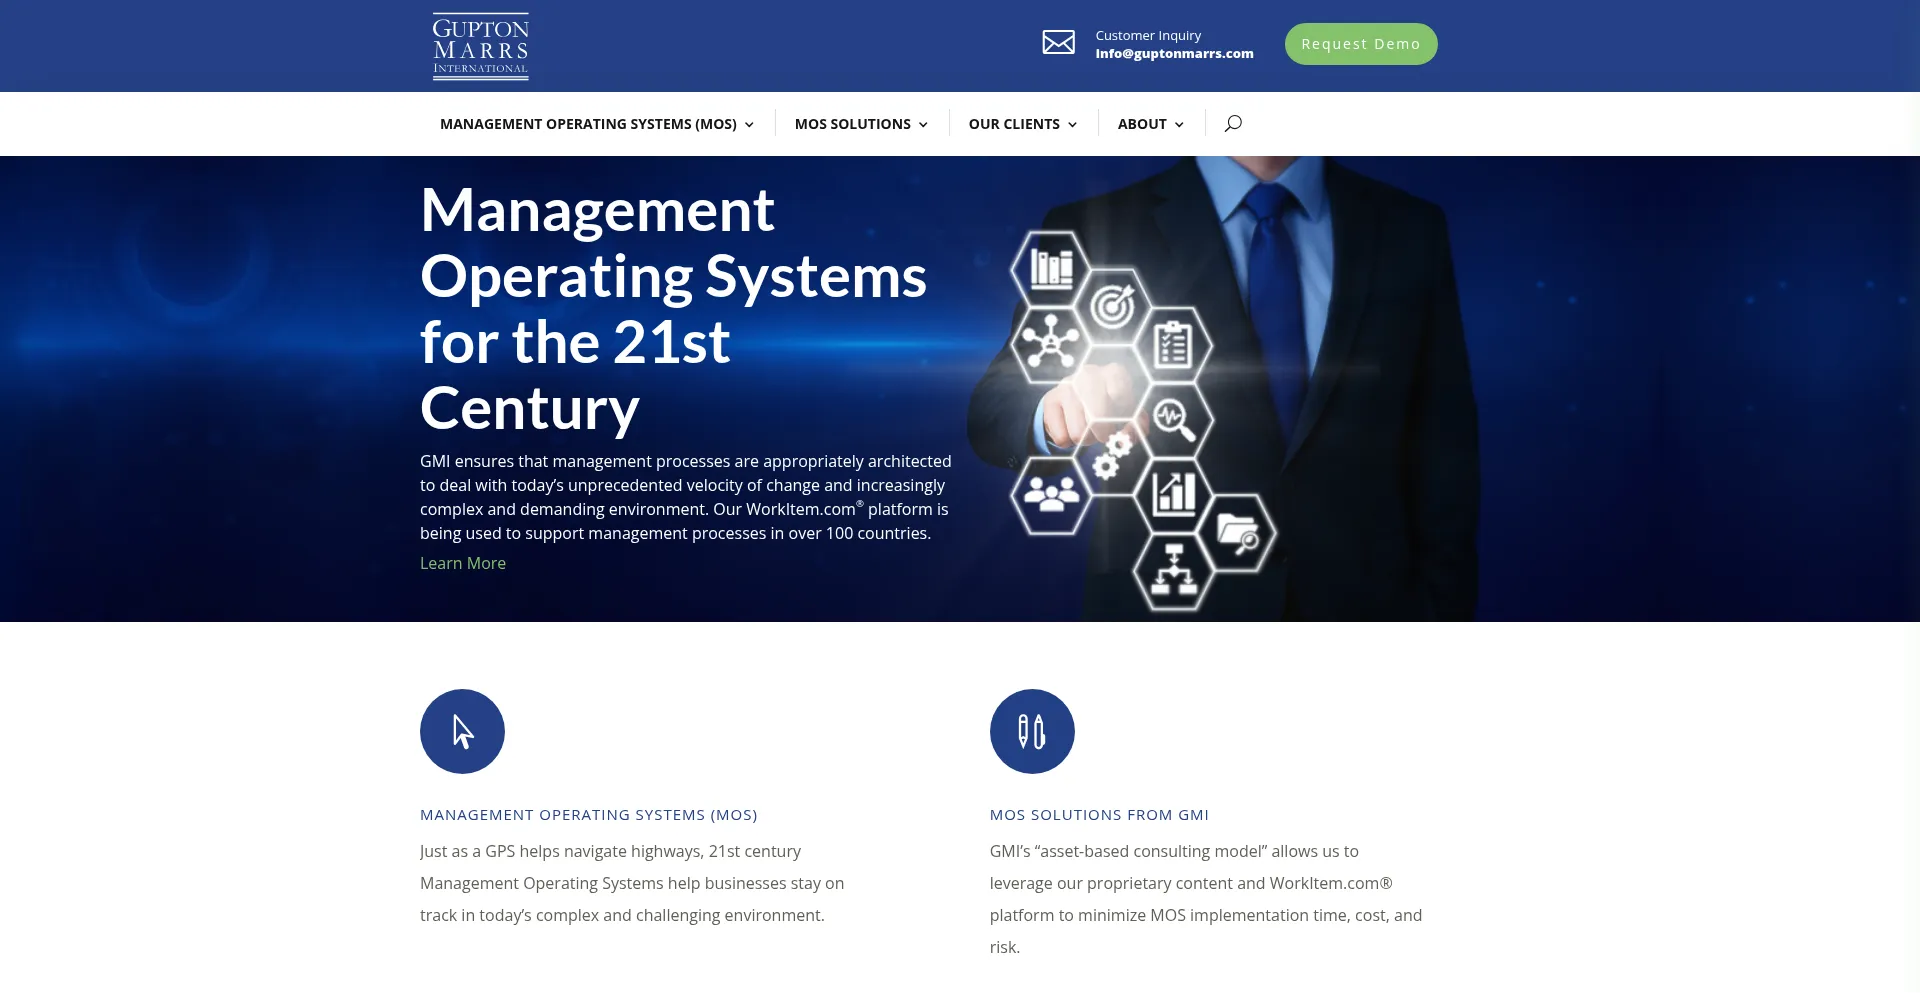Click the flowchart hierarchy hexagon icon
This screenshot has height=993, width=1920.
[1174, 571]
